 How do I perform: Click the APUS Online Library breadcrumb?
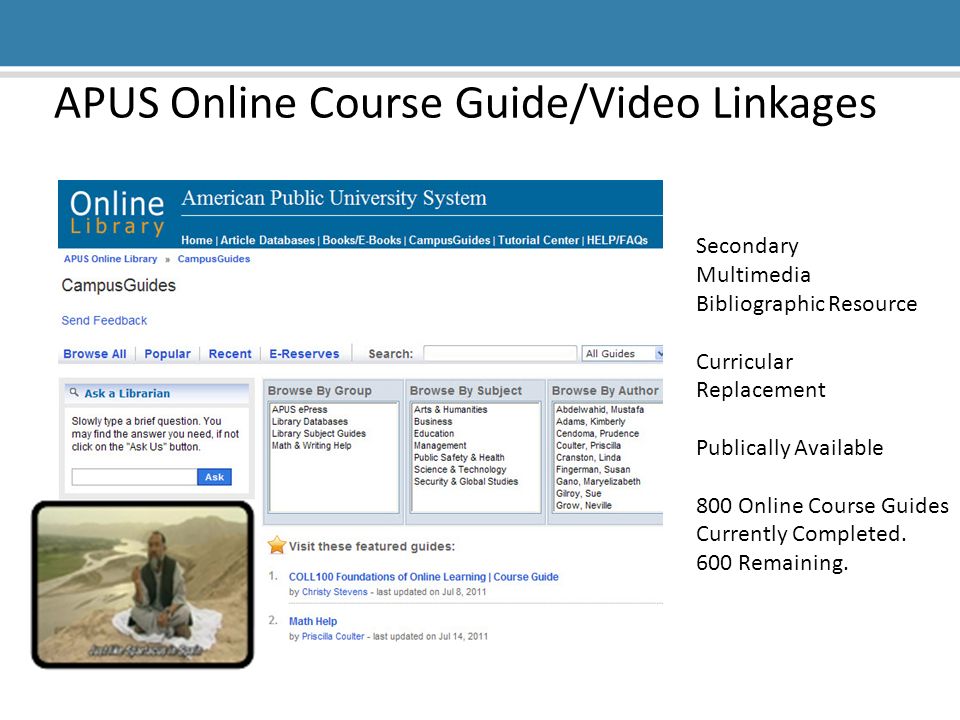[x=110, y=259]
